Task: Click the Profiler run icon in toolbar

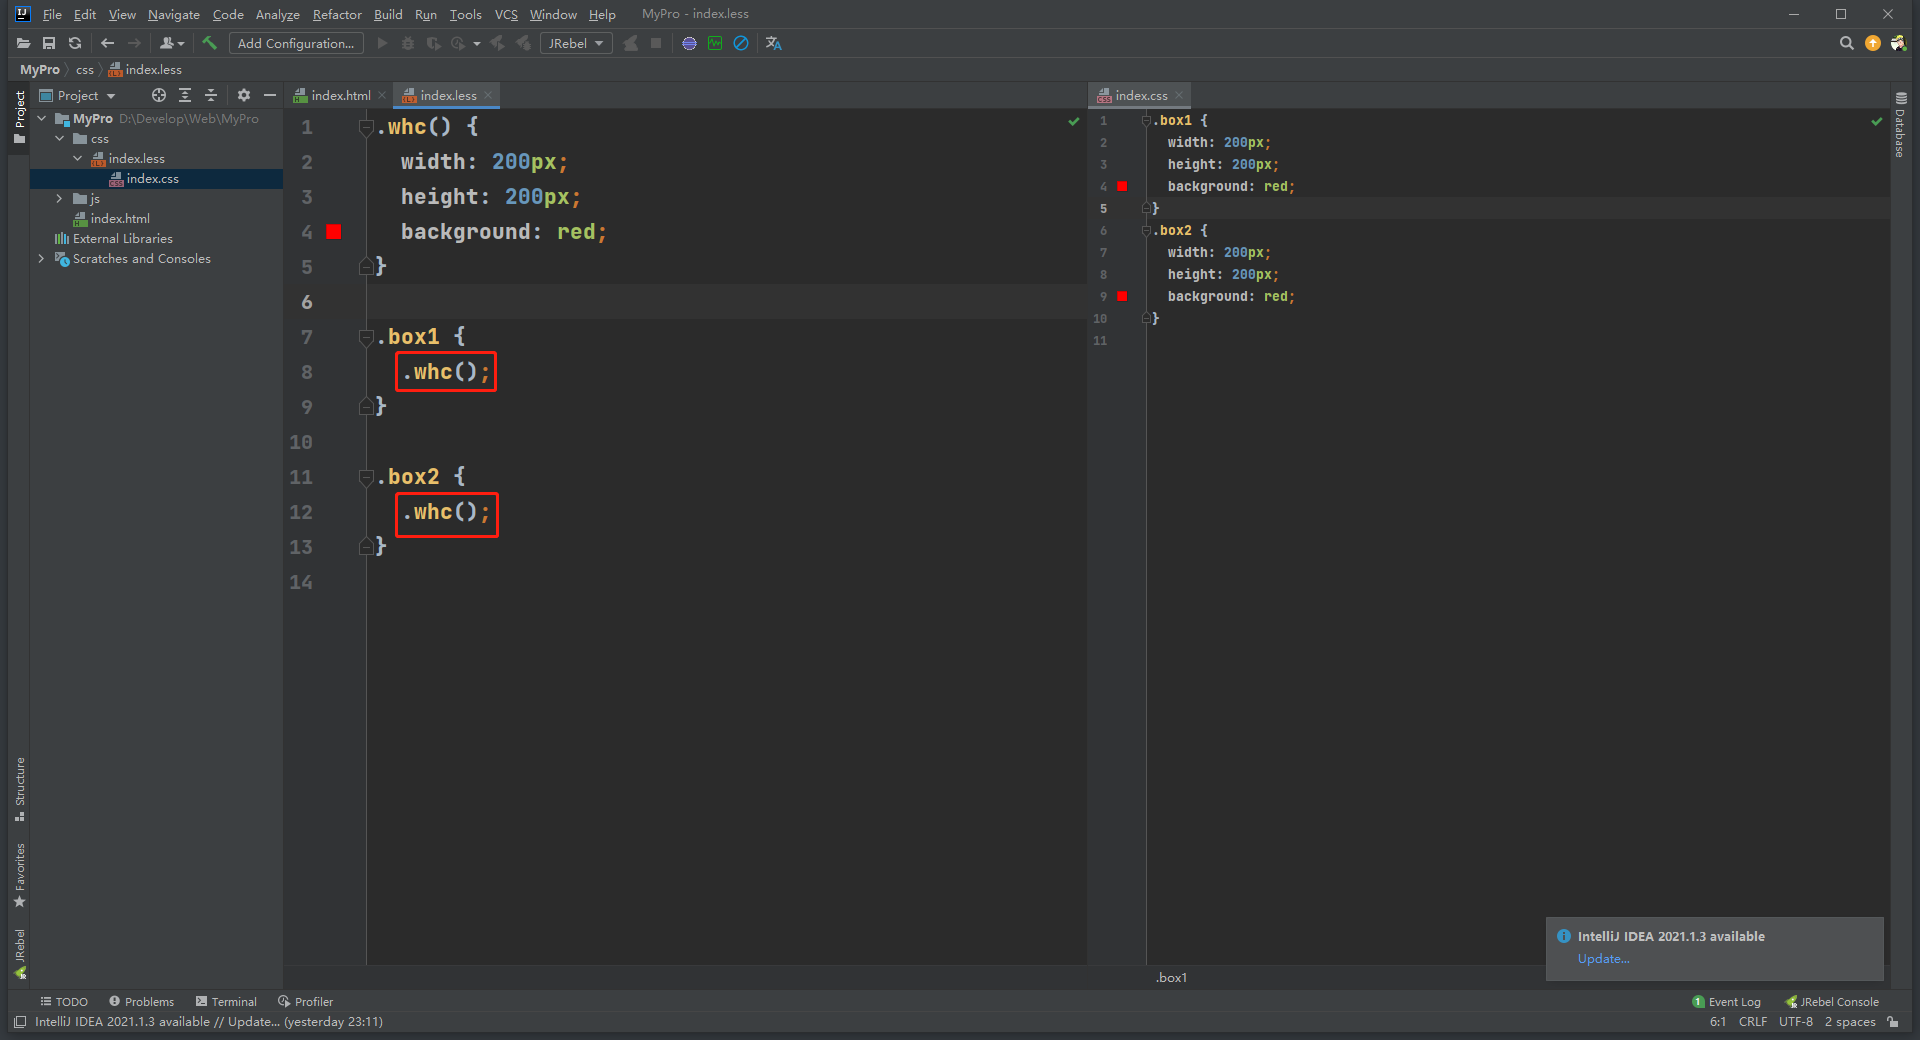Action: [459, 43]
